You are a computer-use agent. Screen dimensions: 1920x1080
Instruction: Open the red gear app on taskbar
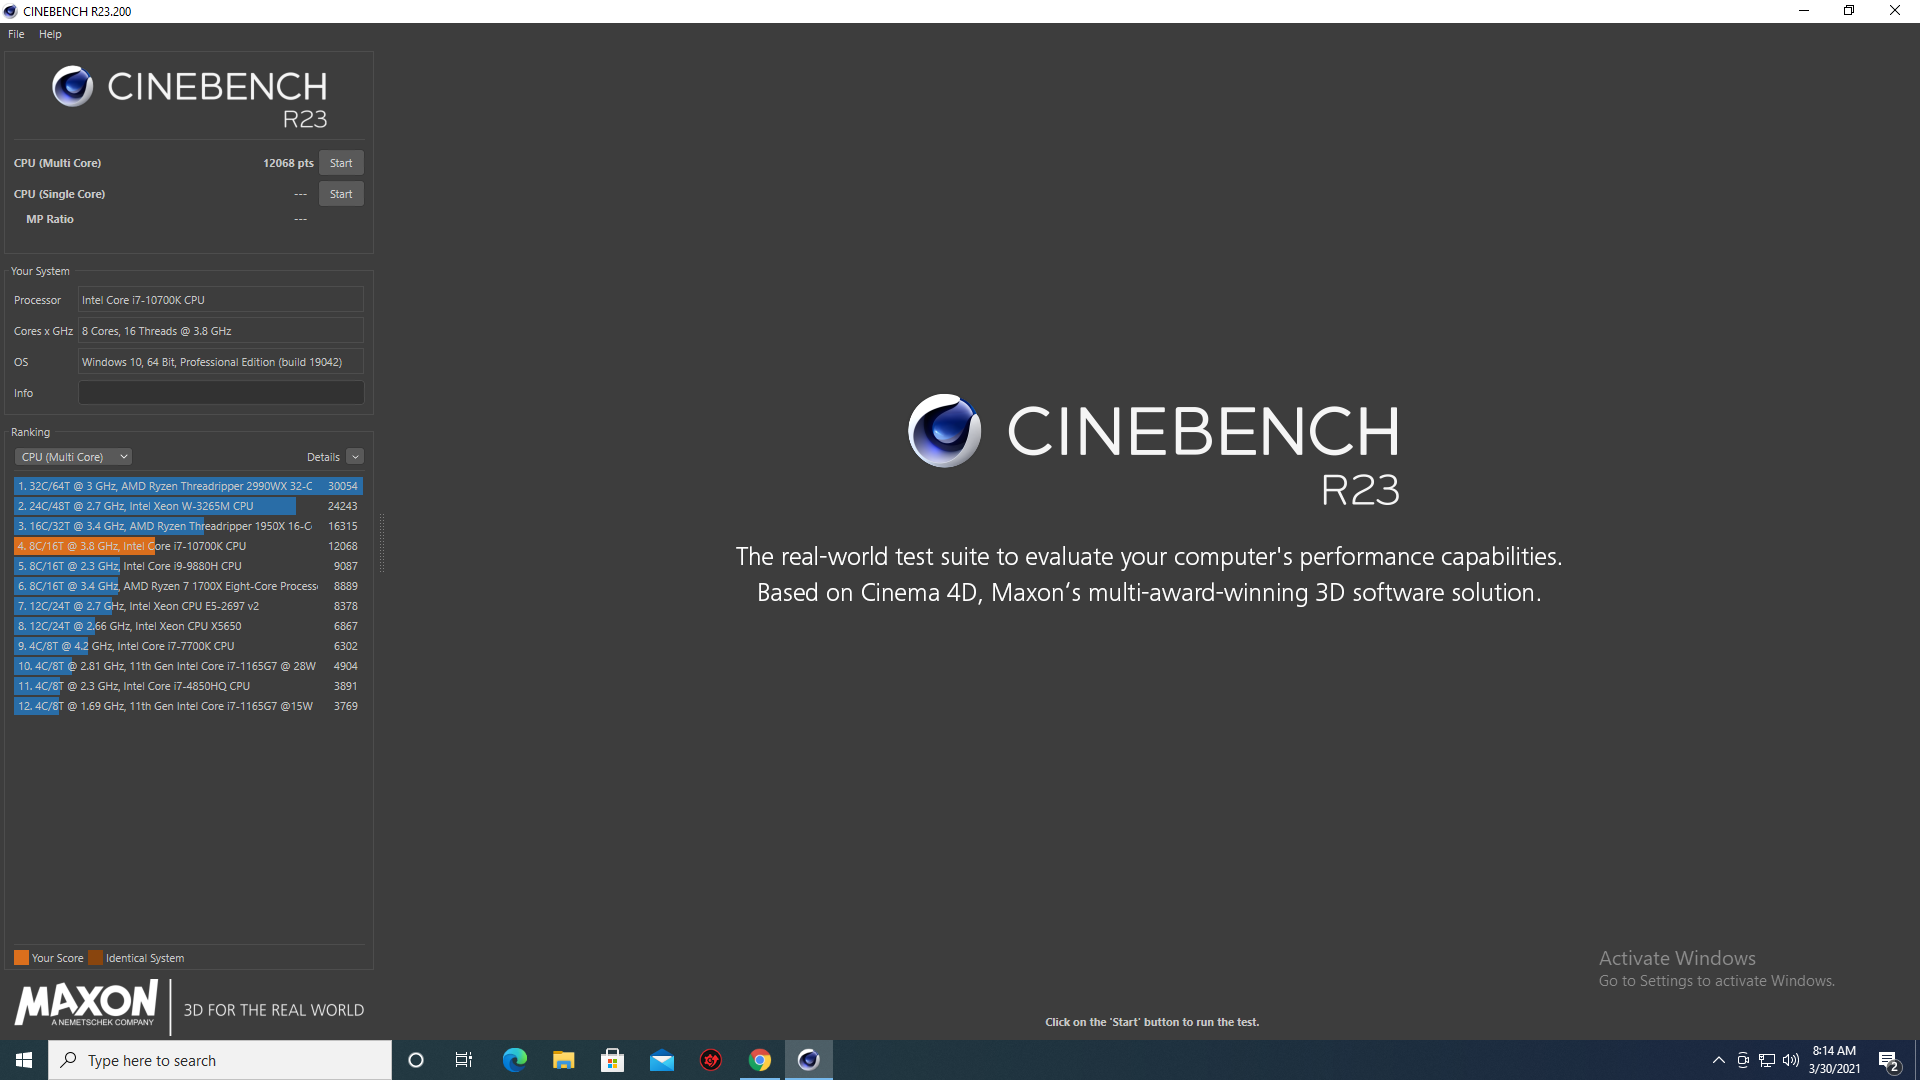tap(710, 1060)
